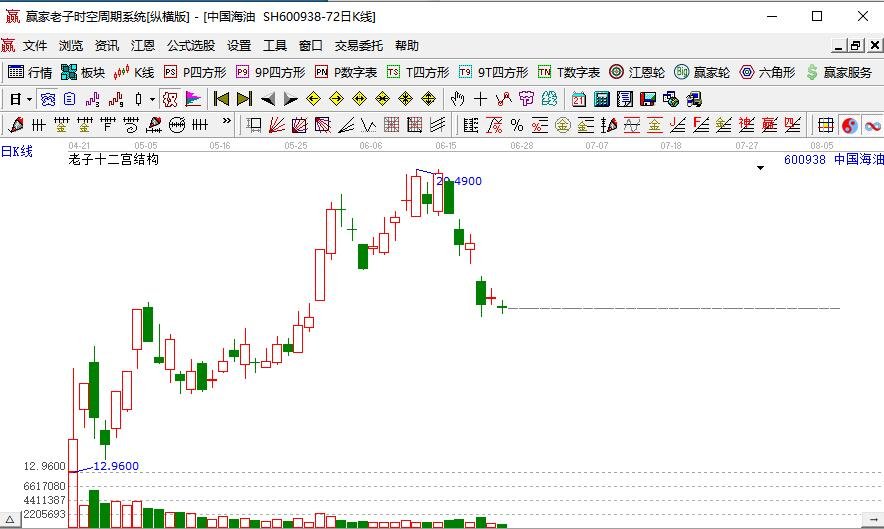This screenshot has width=884, height=529.
Task: Open the 文件 menu
Action: [35, 46]
